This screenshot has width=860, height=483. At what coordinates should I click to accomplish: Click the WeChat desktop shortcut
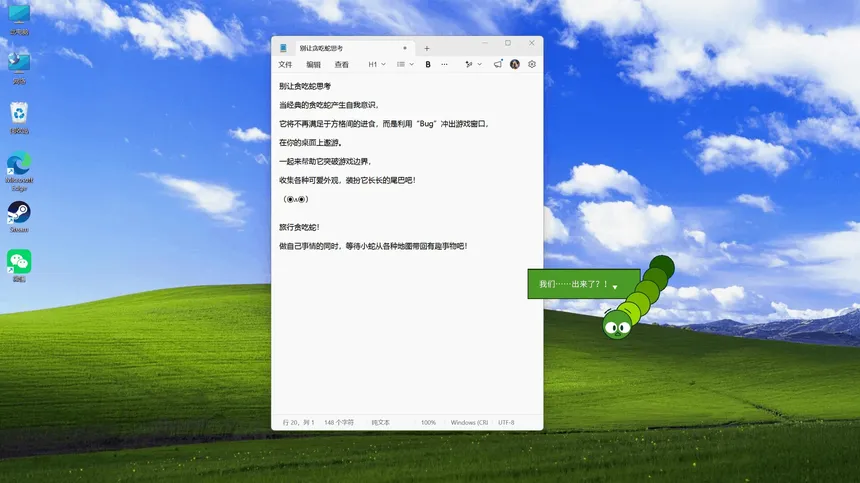19,265
